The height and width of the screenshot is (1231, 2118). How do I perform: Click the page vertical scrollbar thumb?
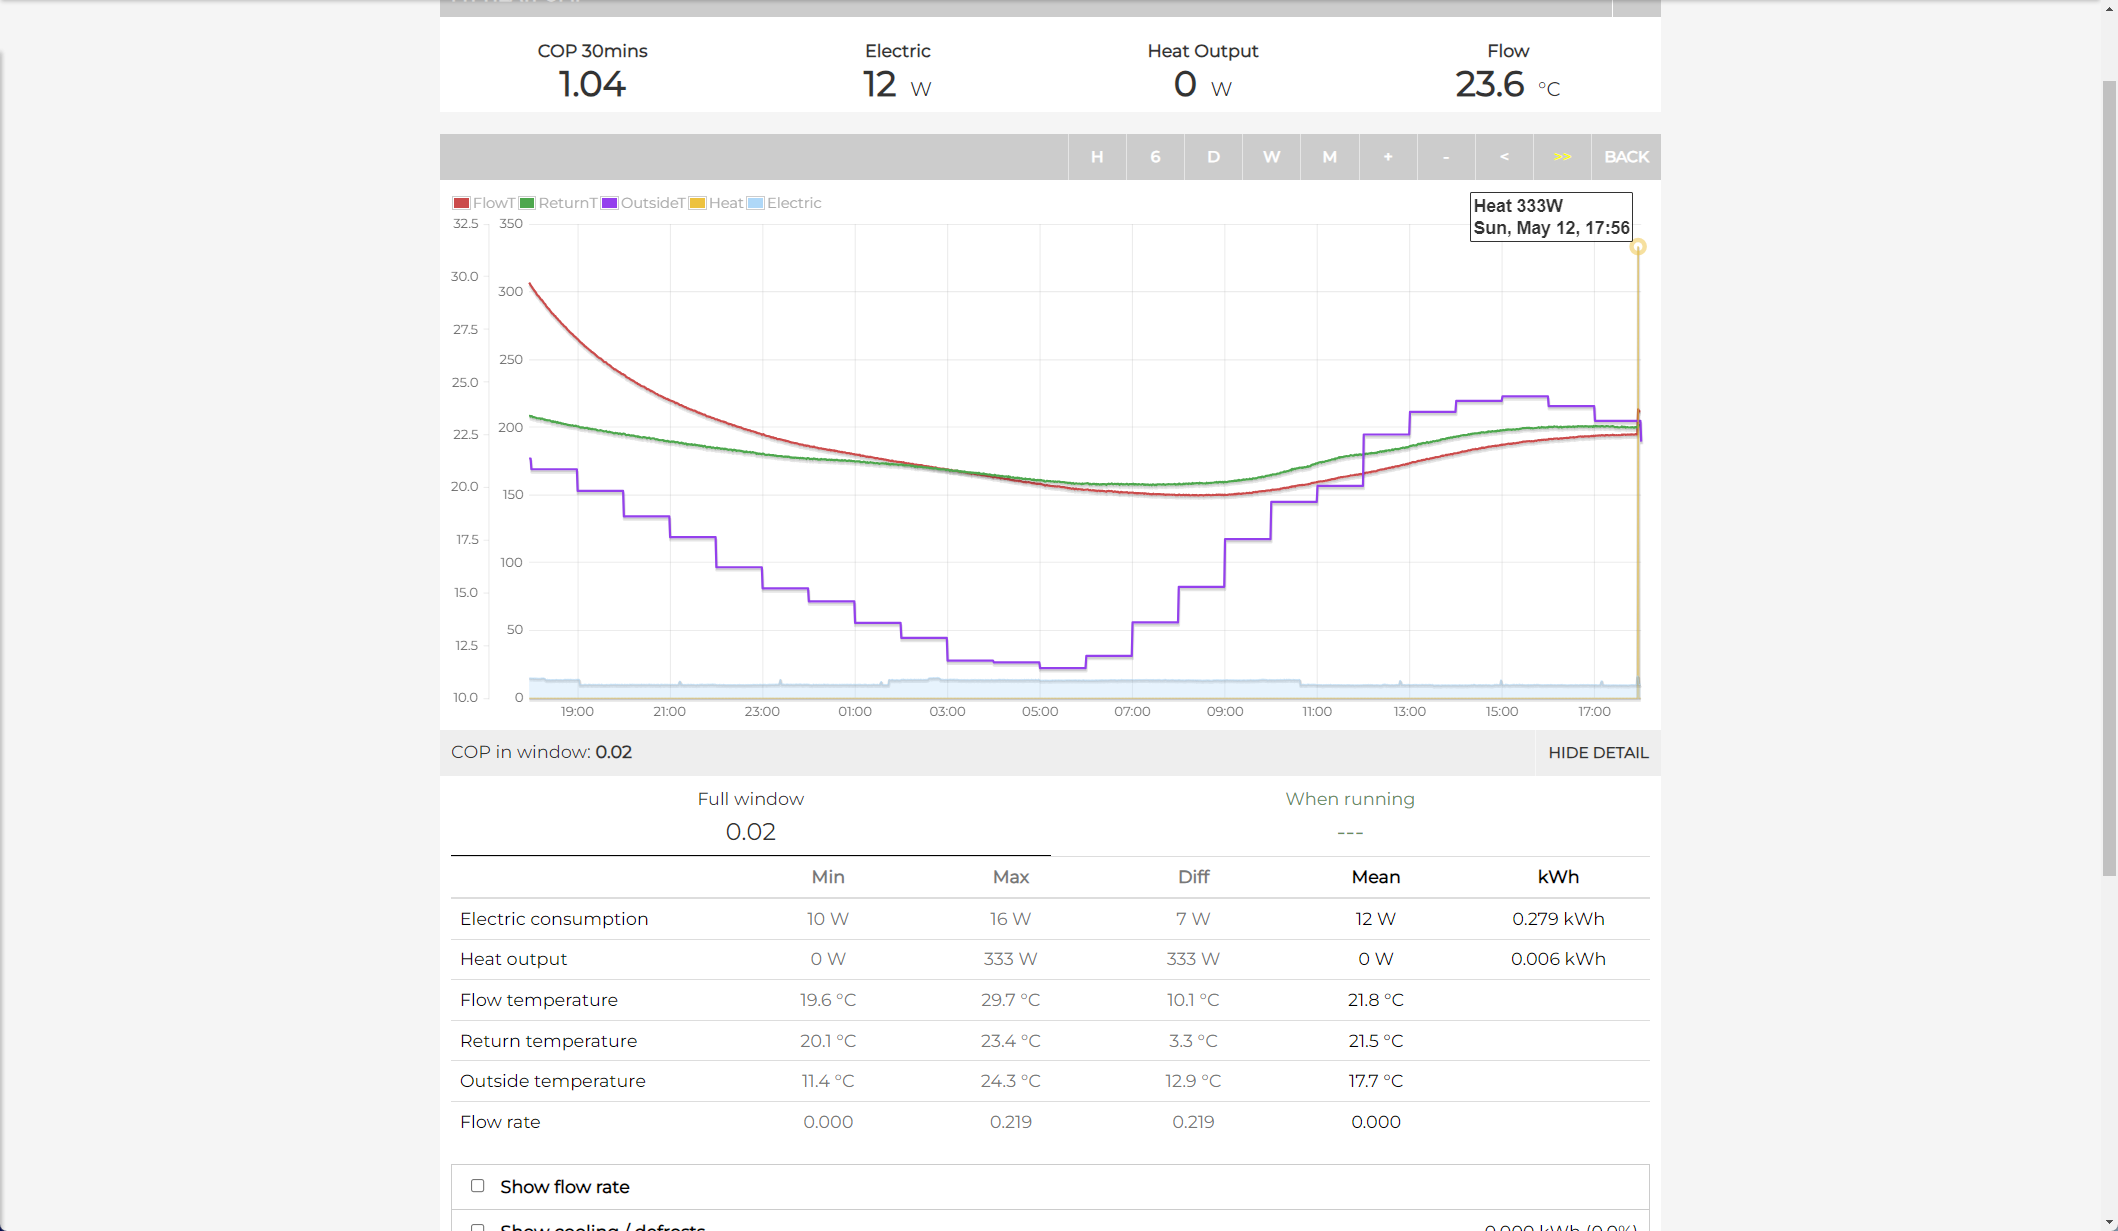(2109, 480)
